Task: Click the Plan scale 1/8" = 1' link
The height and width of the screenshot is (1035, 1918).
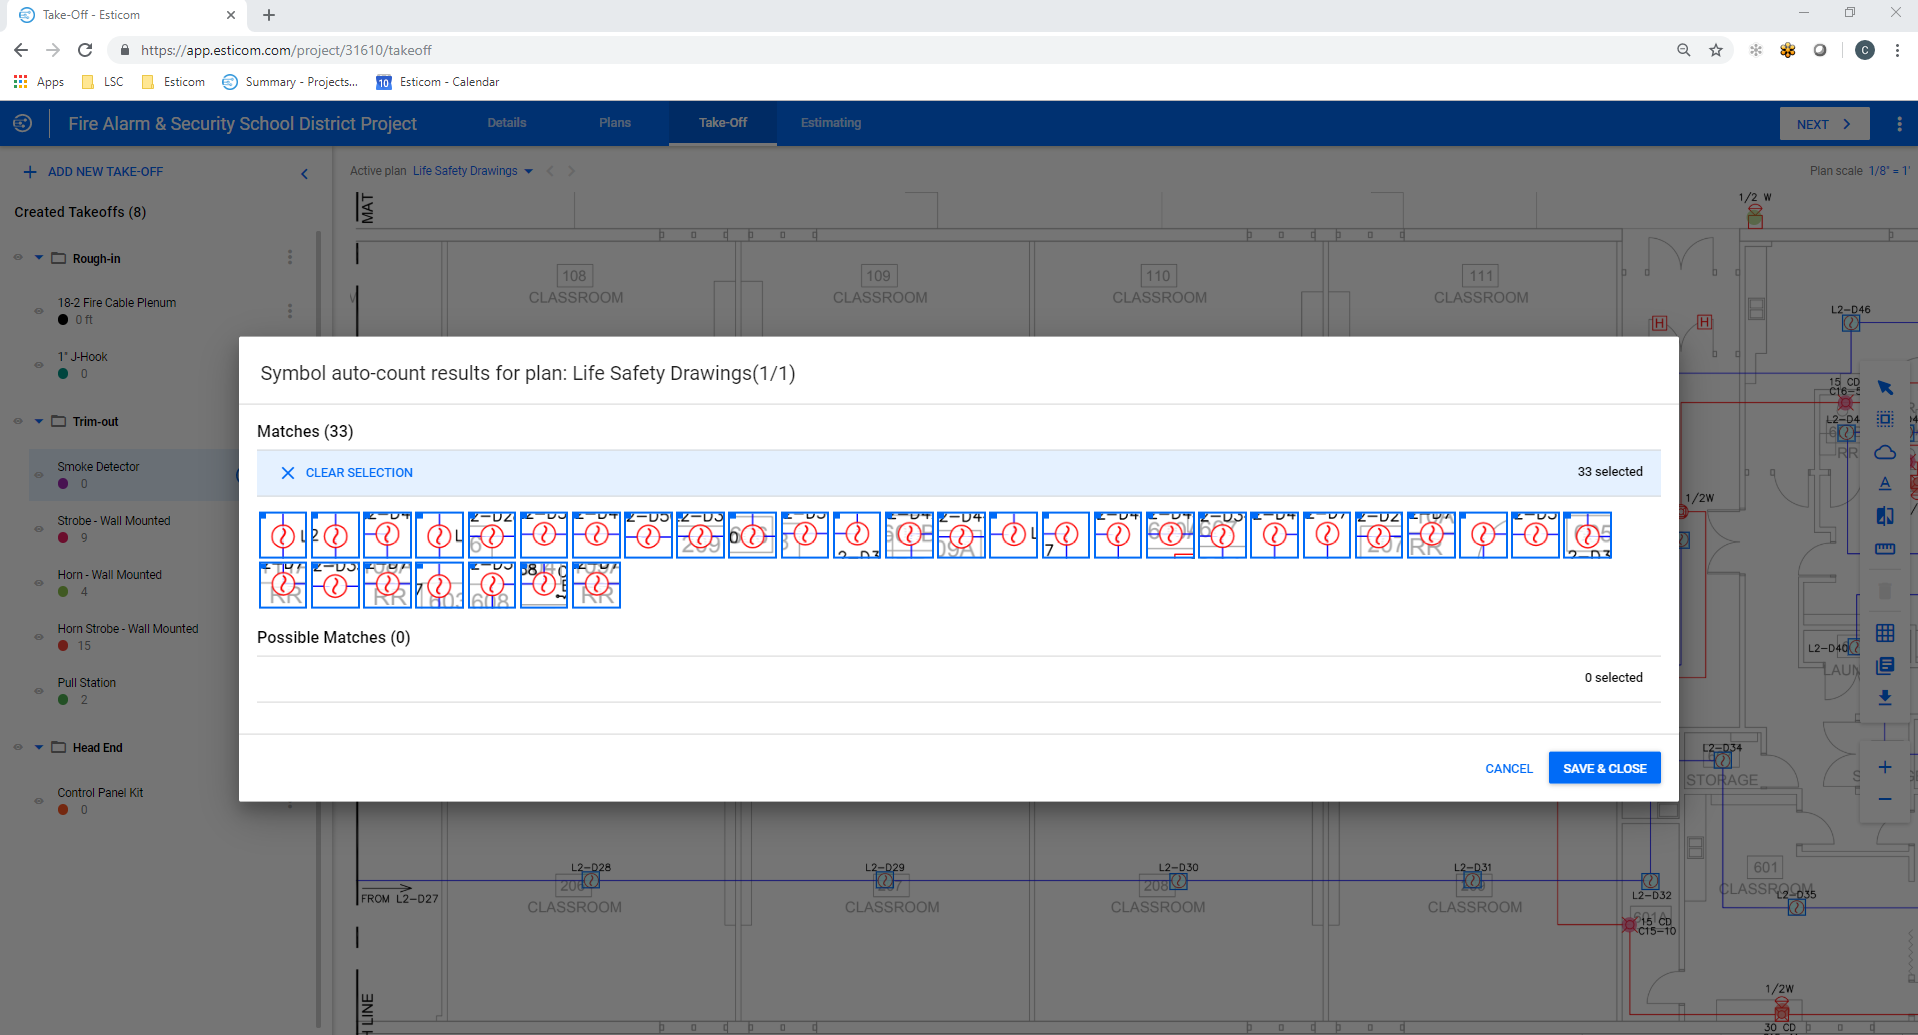Action: pos(1889,171)
